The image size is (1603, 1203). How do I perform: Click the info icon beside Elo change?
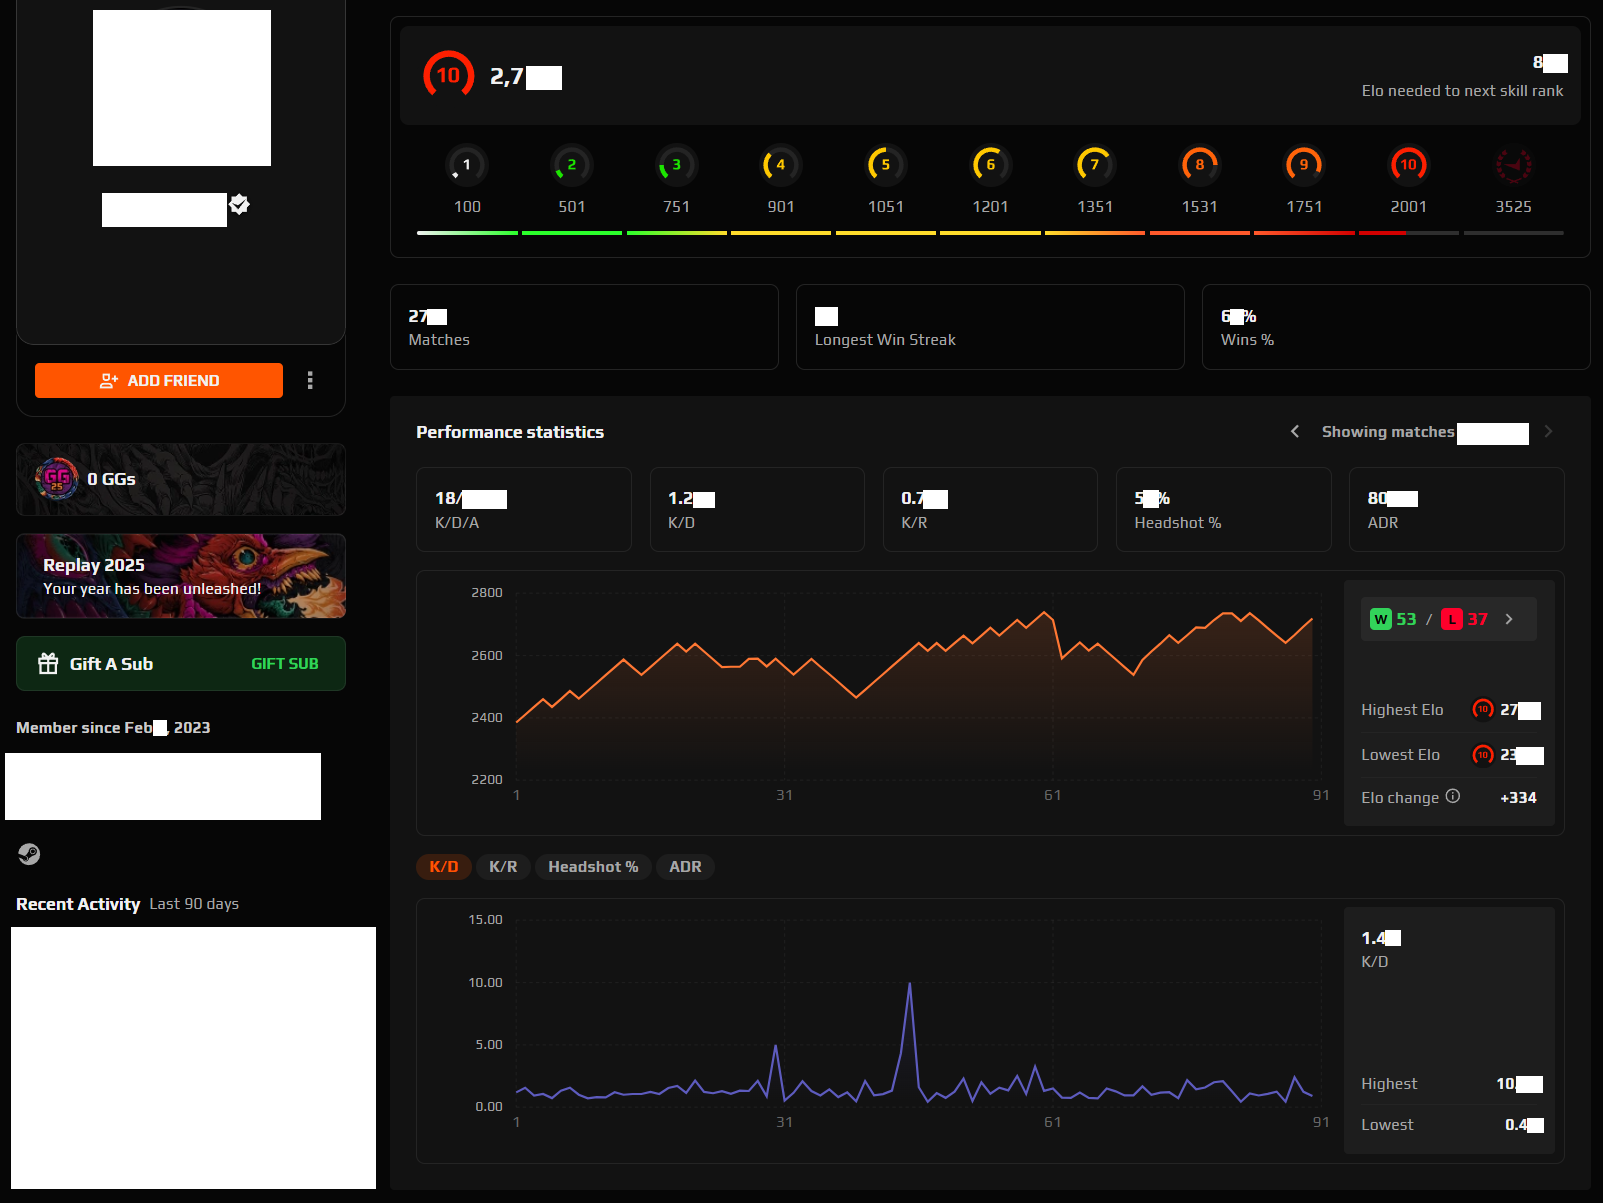click(x=1453, y=796)
